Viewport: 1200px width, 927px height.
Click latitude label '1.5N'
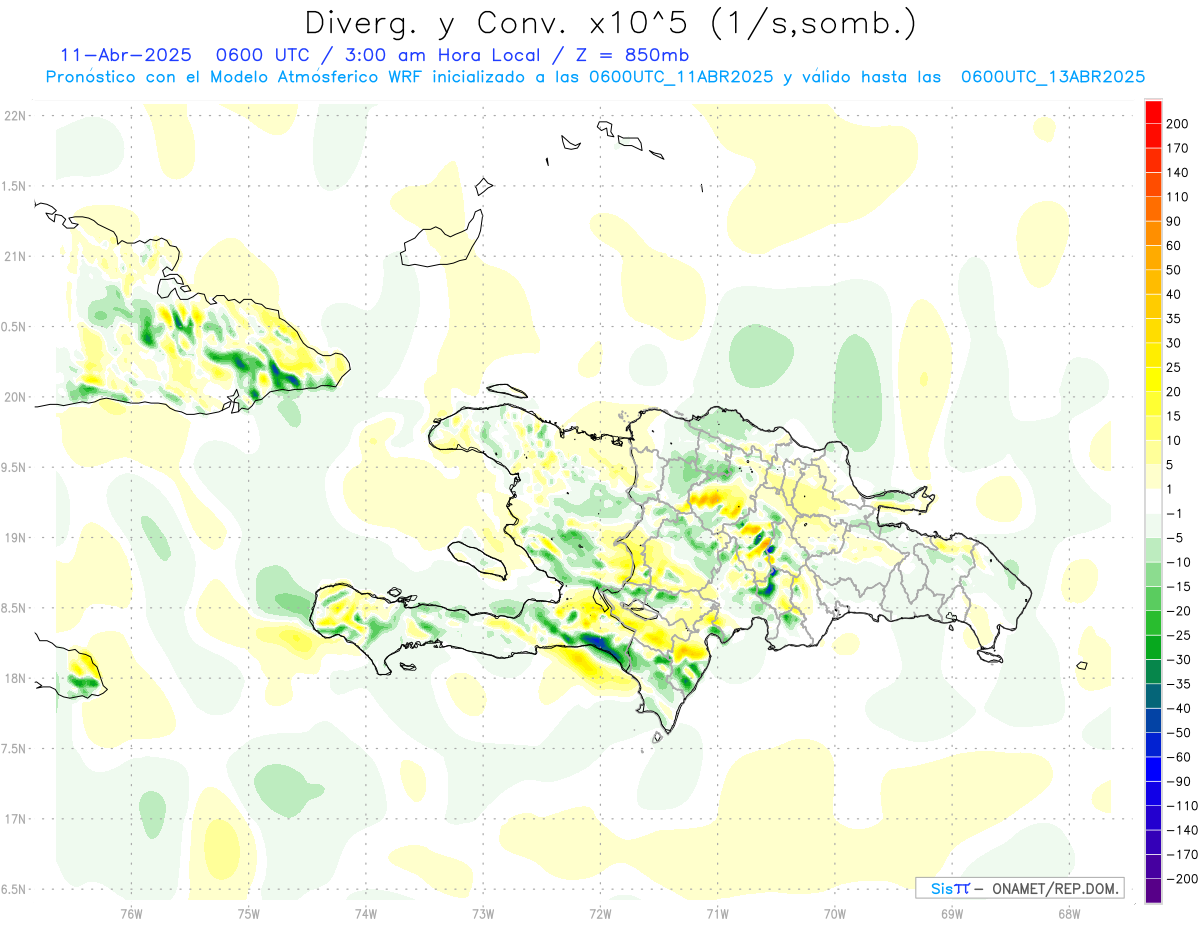(15, 186)
